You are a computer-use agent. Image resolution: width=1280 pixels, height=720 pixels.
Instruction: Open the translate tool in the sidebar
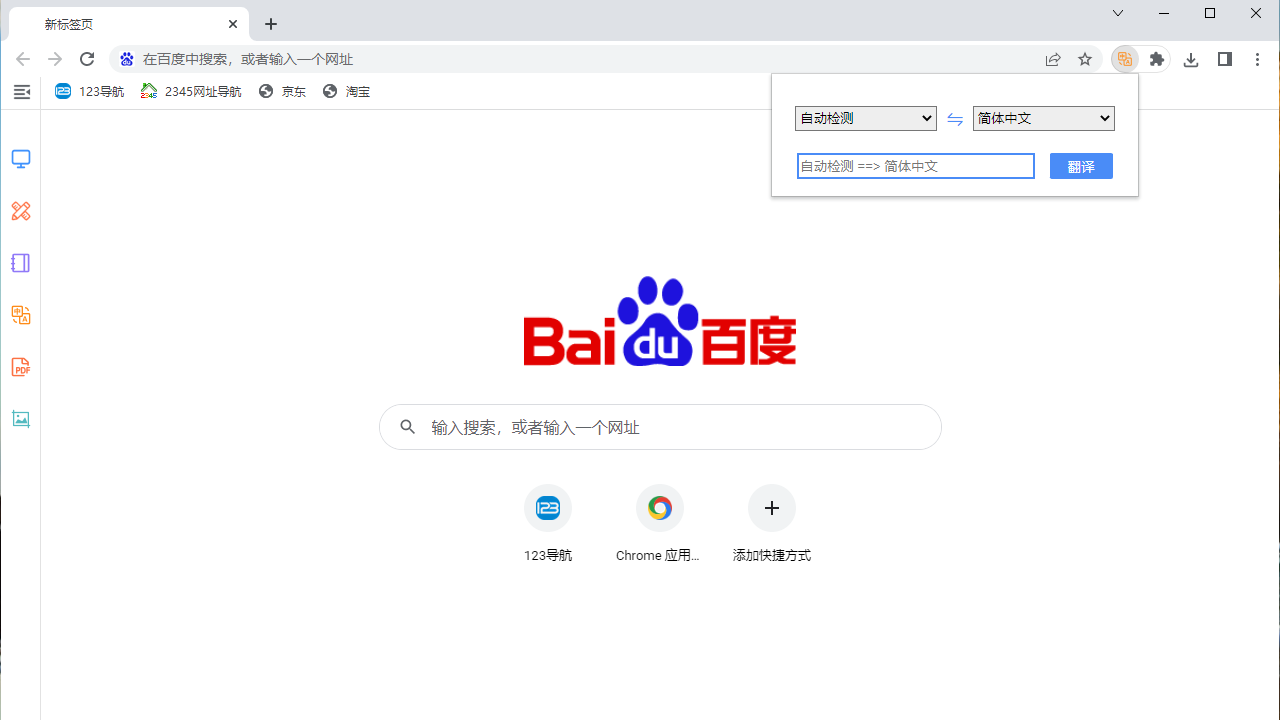click(21, 315)
